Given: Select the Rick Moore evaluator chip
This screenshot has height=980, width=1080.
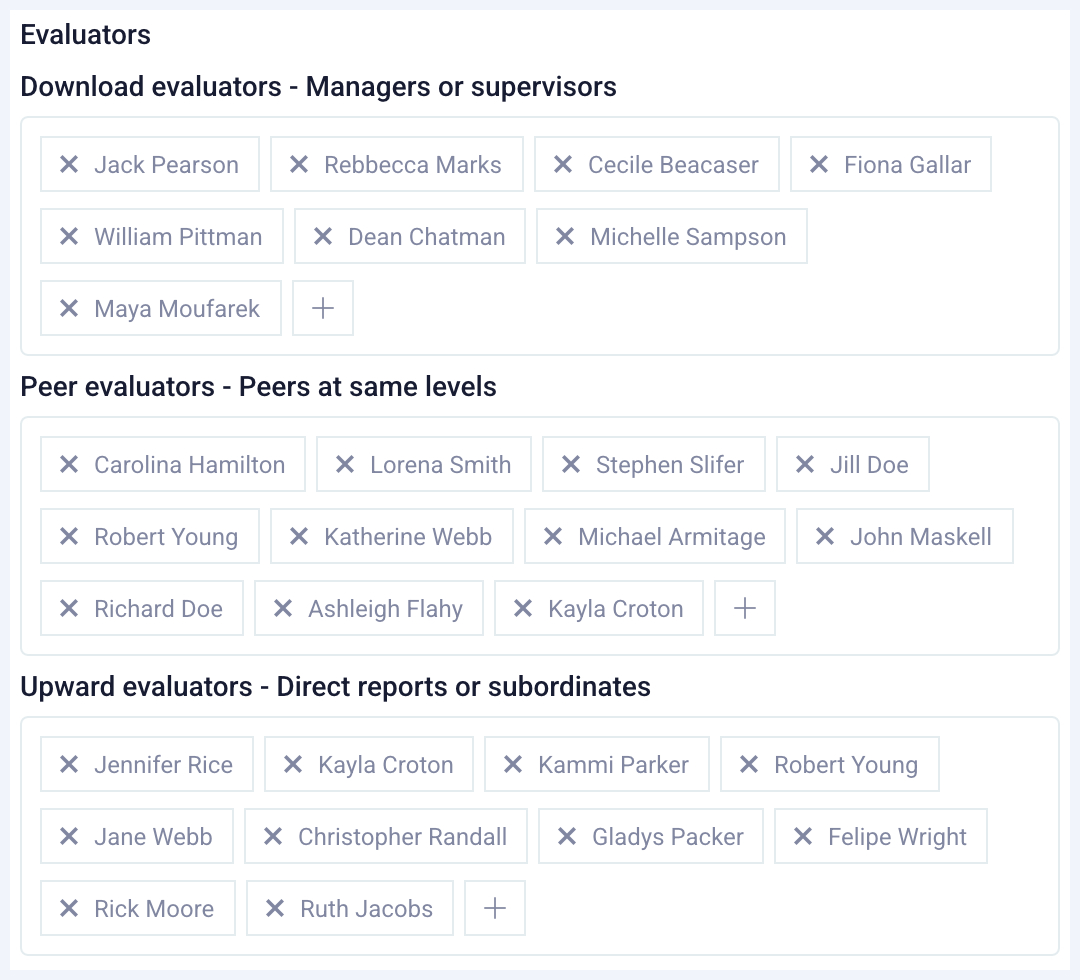Looking at the screenshot, I should click(137, 908).
